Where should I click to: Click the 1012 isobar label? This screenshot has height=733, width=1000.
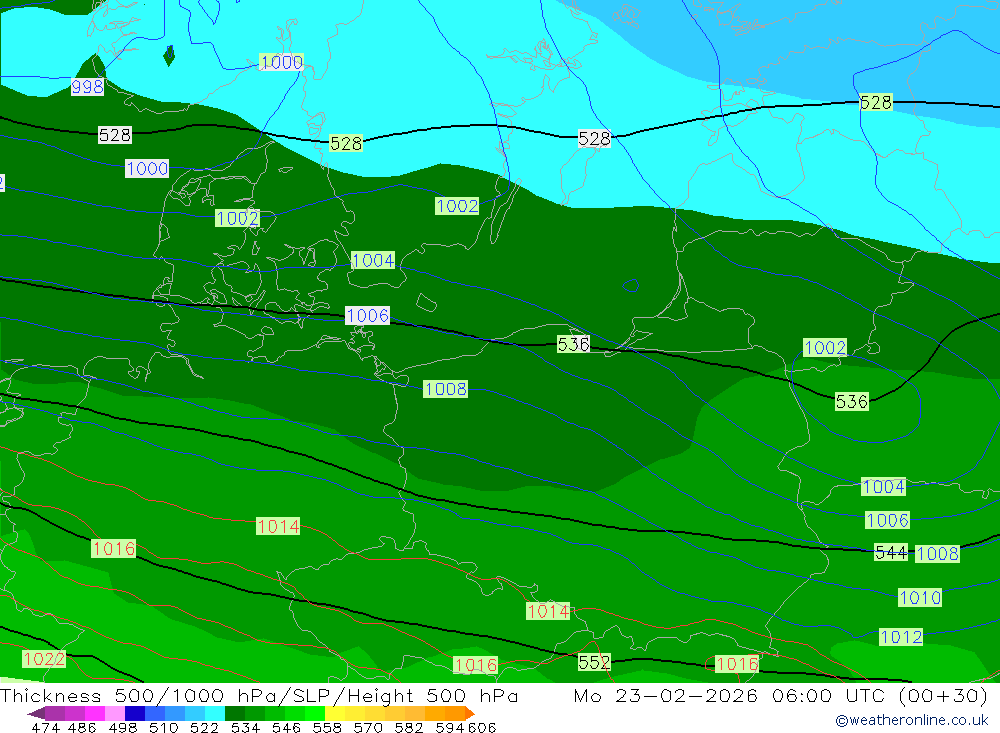pyautogui.click(x=901, y=637)
